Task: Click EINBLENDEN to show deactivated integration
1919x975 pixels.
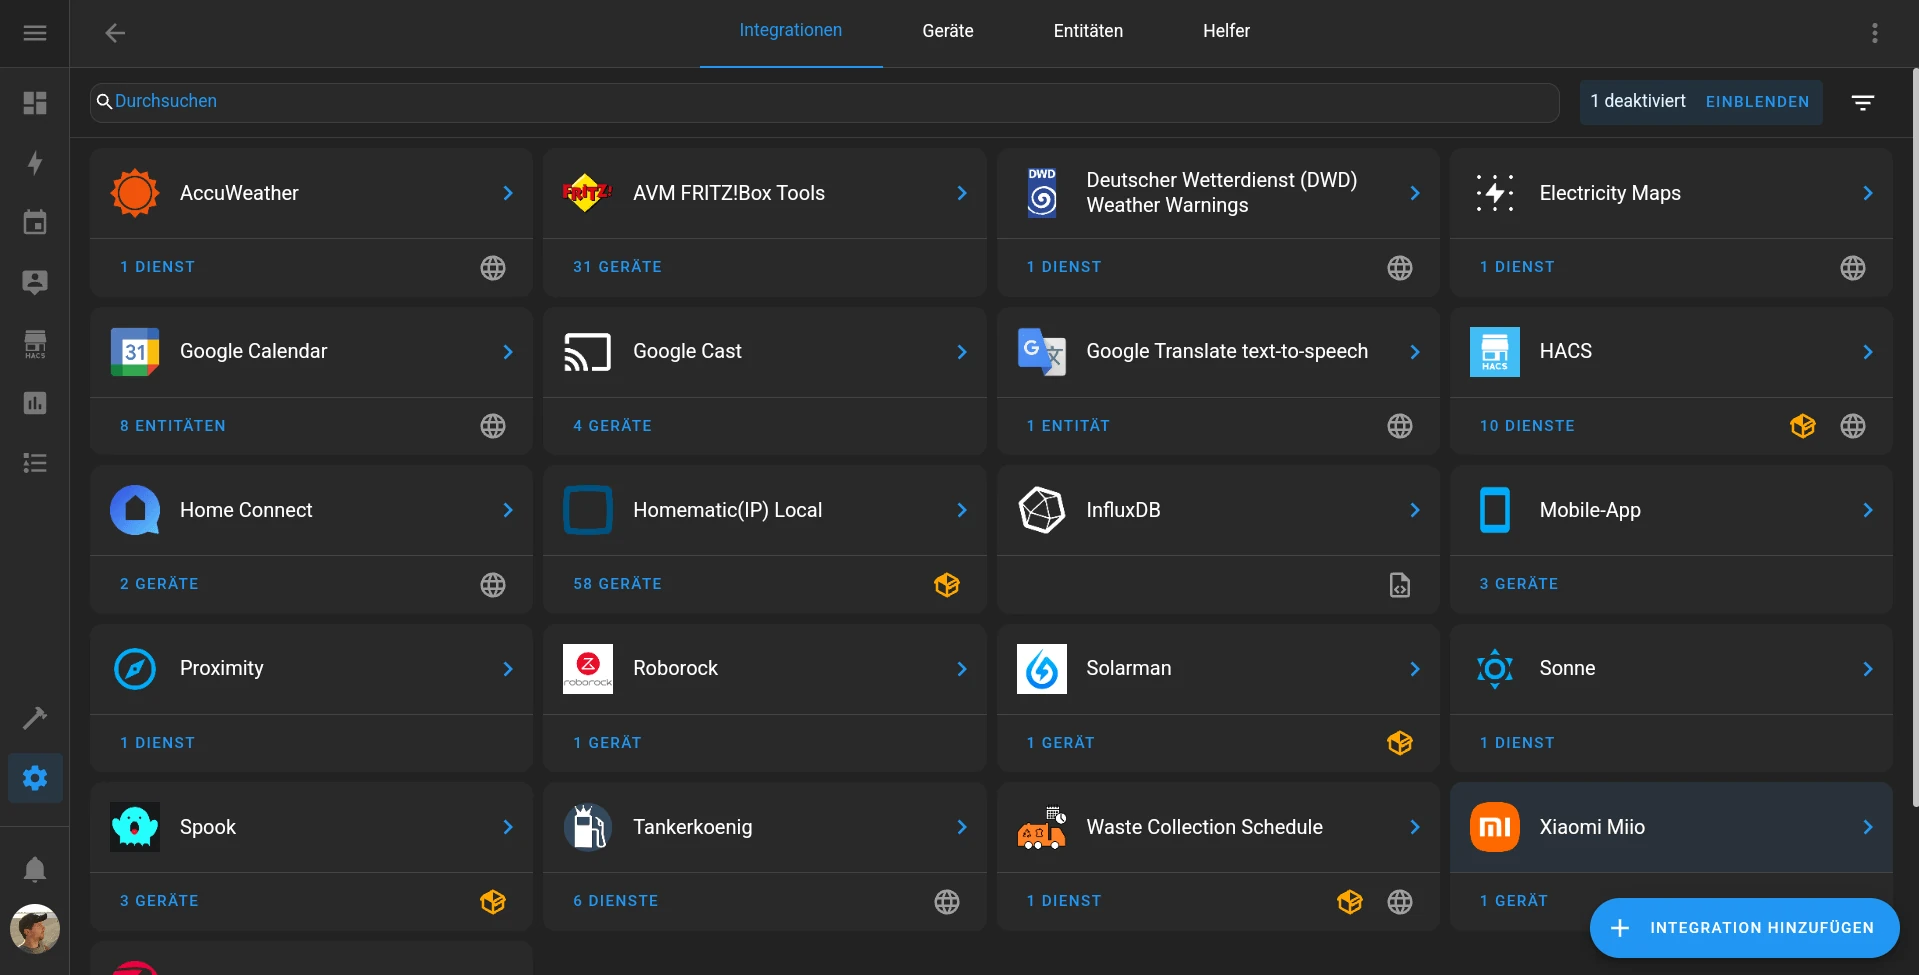Action: [1757, 102]
